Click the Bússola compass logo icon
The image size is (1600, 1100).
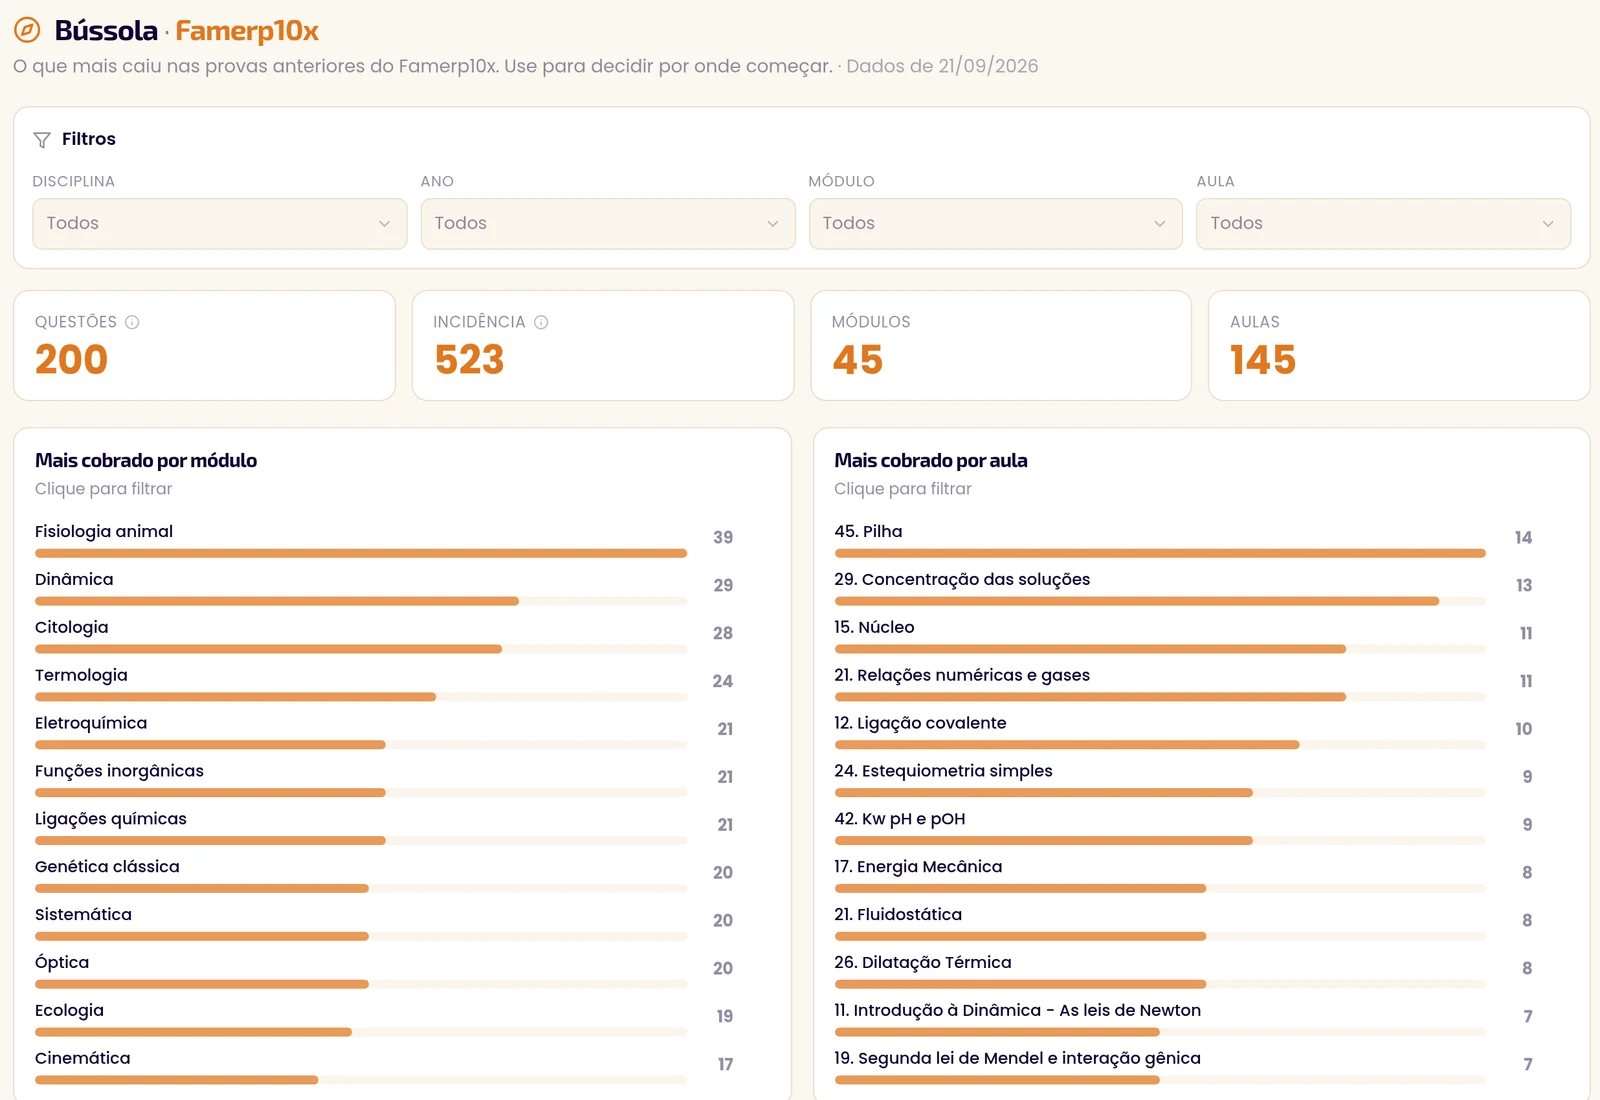click(x=27, y=30)
